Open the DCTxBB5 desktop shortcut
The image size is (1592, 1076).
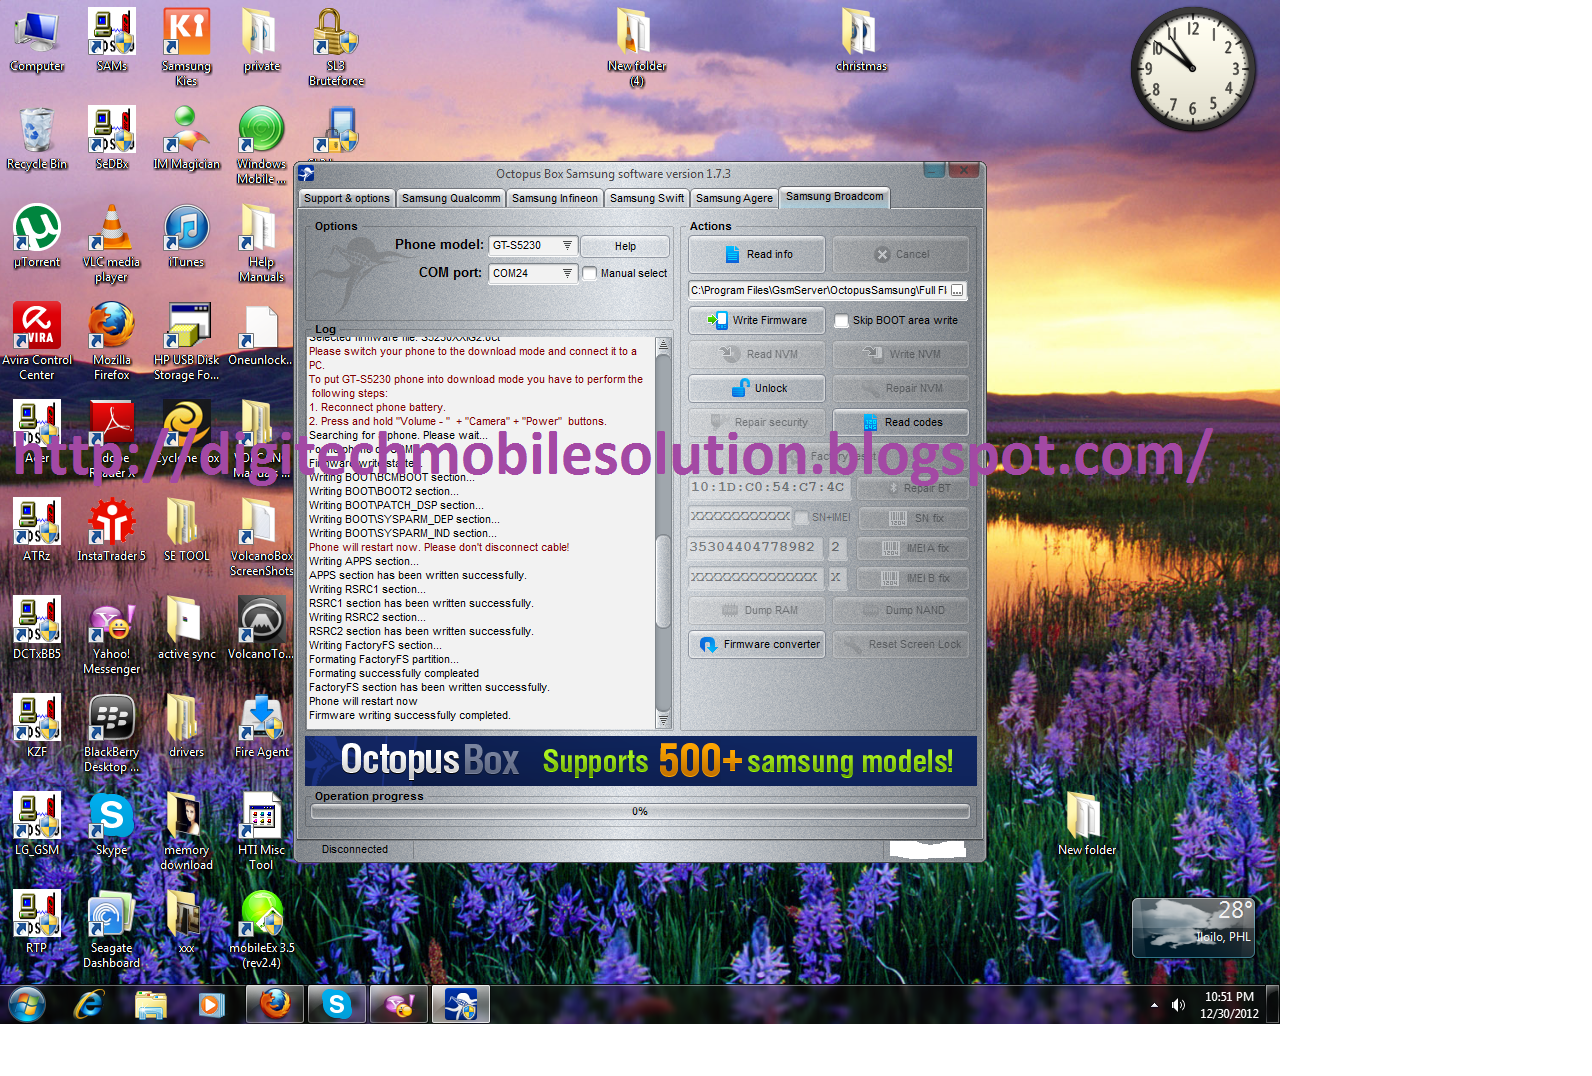coord(37,628)
